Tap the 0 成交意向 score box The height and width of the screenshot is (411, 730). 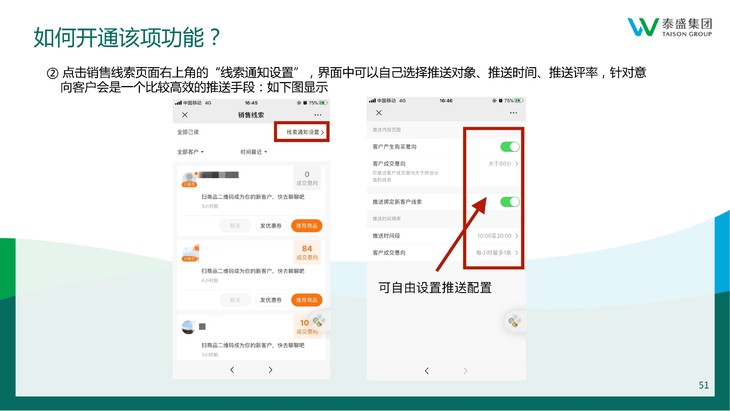(x=307, y=178)
